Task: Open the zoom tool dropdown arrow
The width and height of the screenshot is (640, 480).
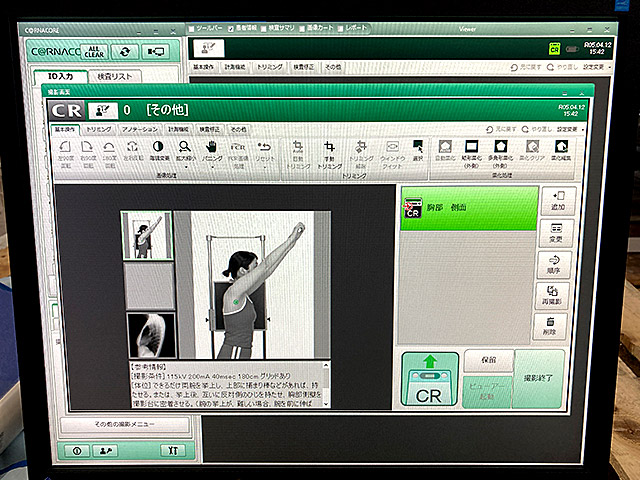Action: (186, 167)
